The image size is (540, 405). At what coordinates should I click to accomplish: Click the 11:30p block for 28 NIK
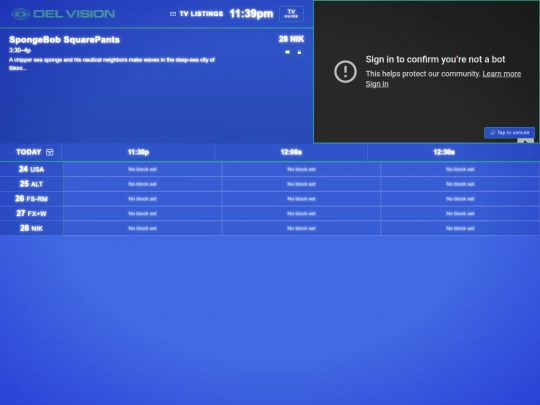tap(143, 228)
